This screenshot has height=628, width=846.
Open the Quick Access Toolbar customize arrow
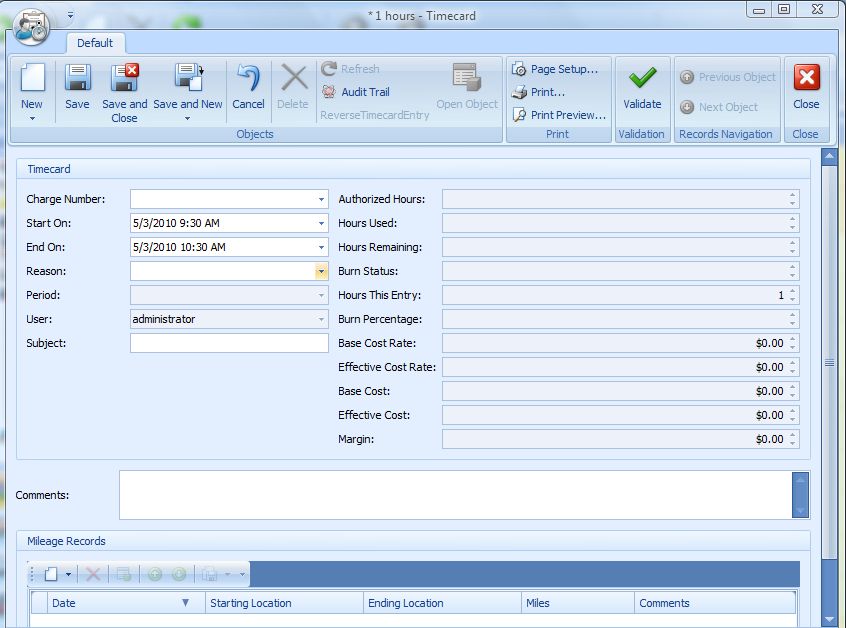pyautogui.click(x=71, y=15)
